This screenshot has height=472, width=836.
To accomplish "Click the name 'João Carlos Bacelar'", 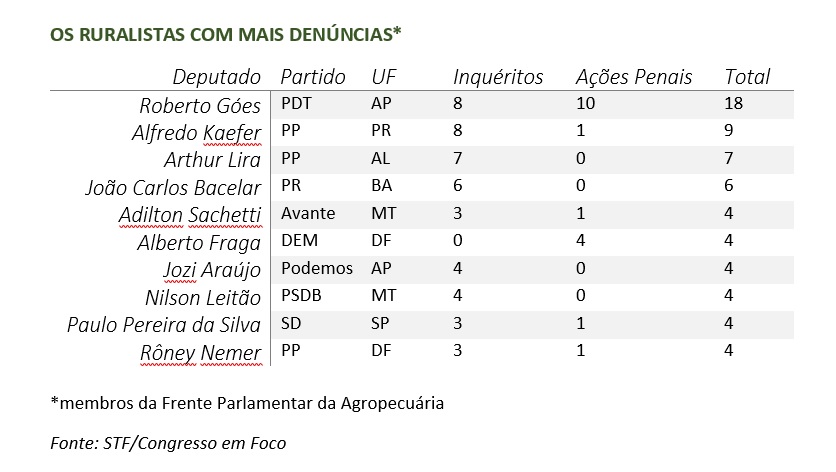I will tap(173, 188).
